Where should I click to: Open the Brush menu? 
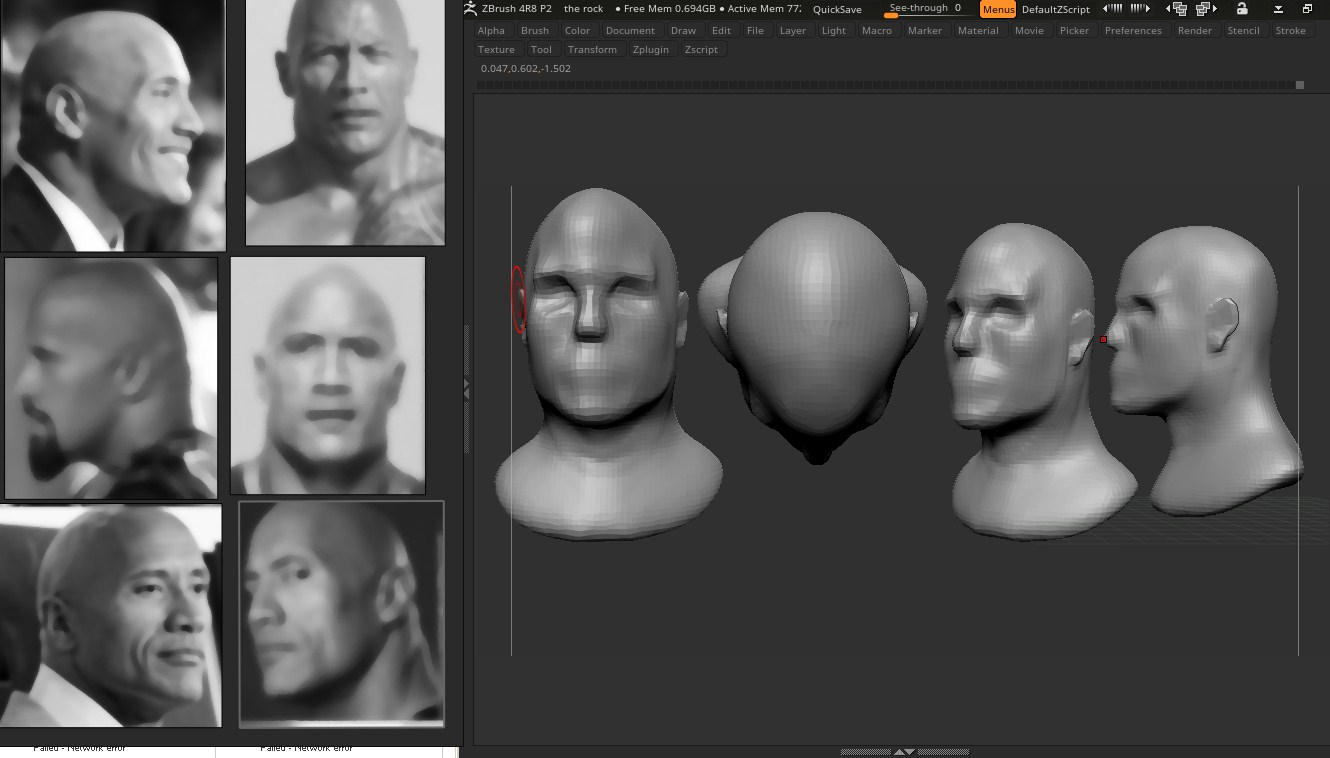pyautogui.click(x=535, y=31)
